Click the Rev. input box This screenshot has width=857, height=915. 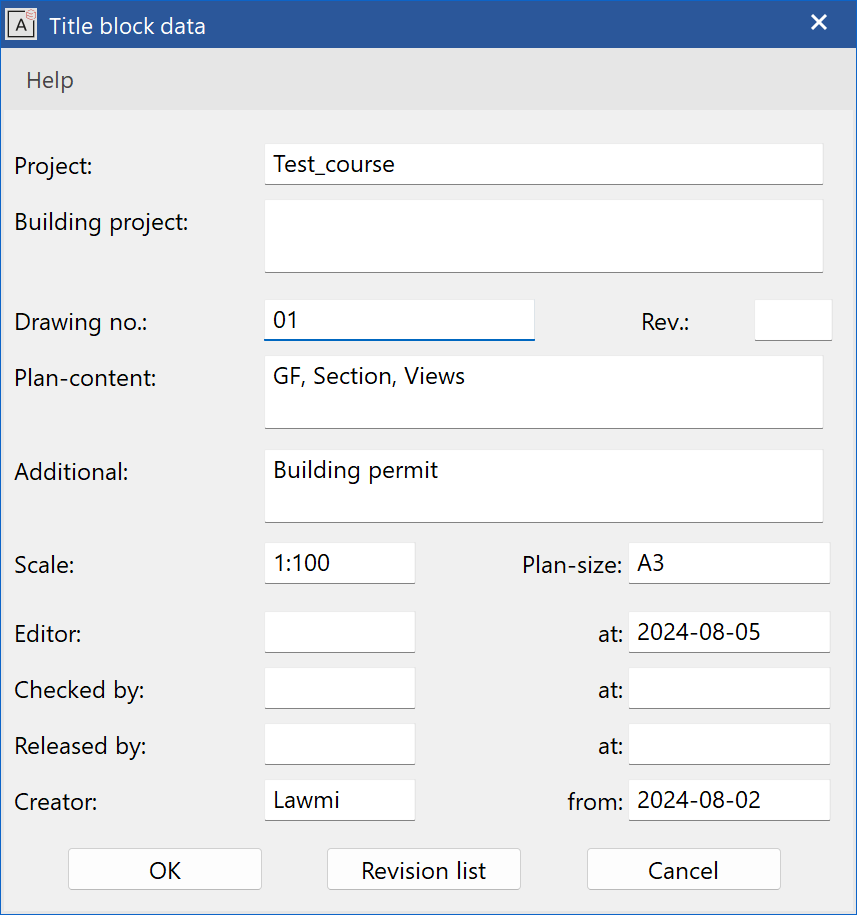[x=792, y=320]
